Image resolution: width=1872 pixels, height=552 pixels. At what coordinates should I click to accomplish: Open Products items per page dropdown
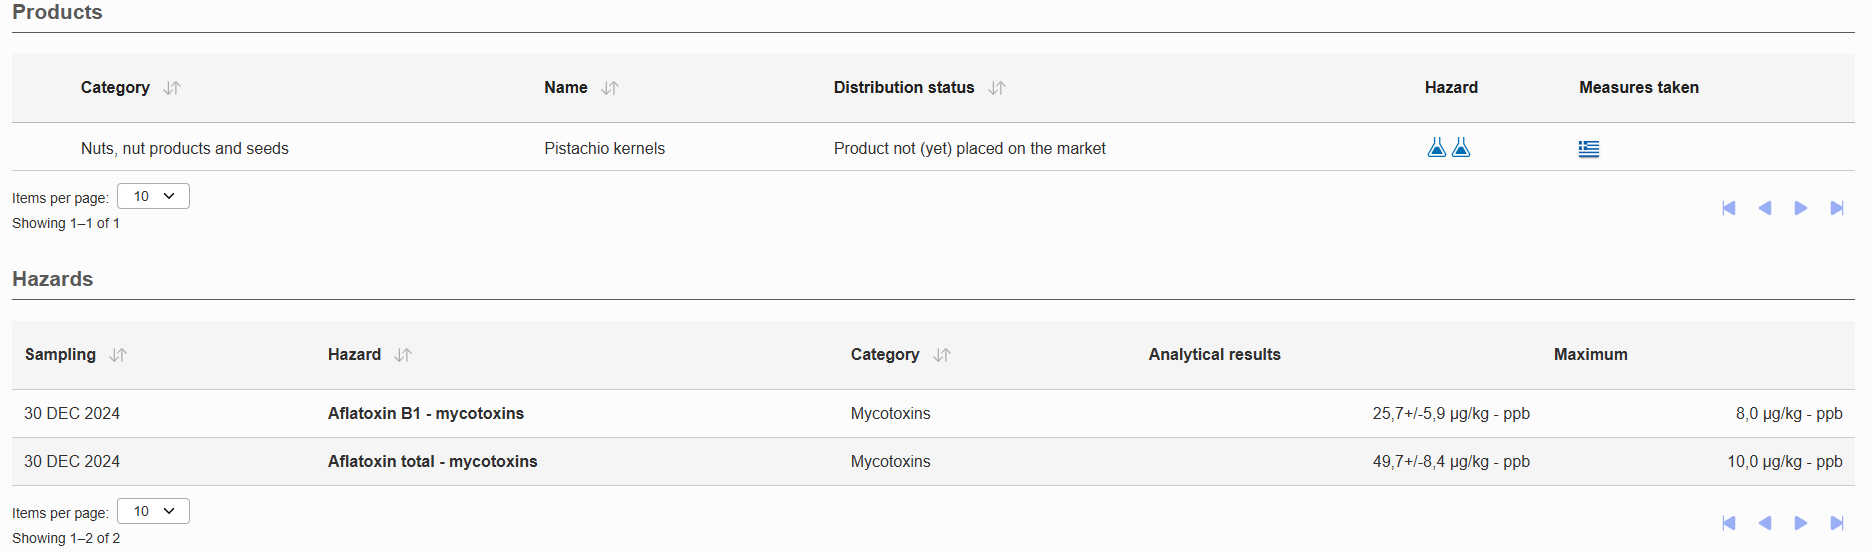[x=153, y=196]
